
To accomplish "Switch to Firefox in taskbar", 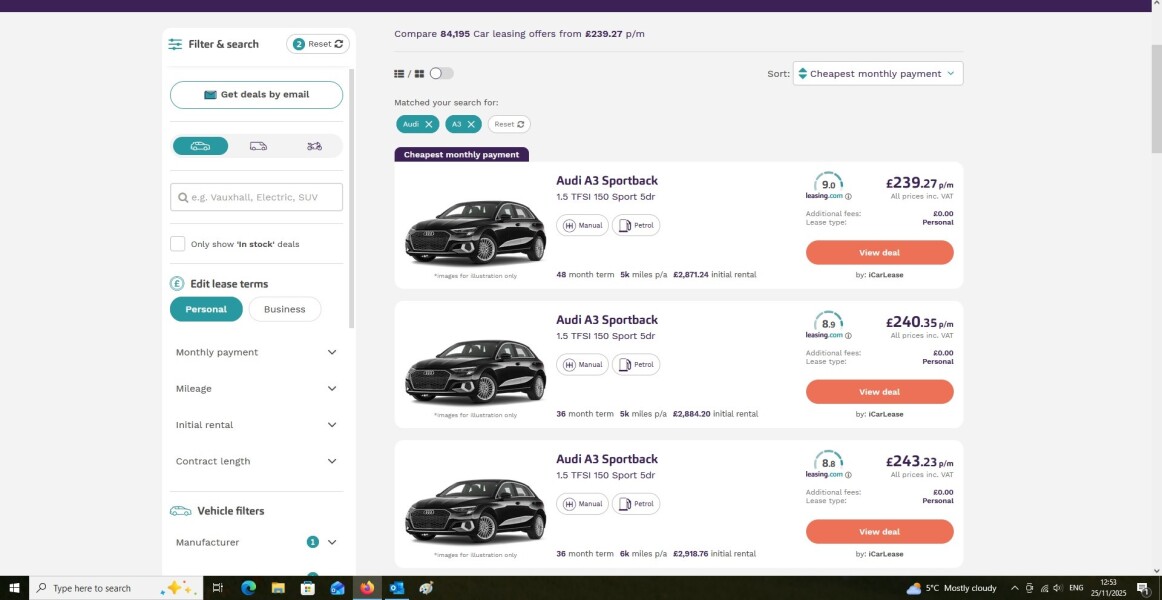I will click(367, 588).
